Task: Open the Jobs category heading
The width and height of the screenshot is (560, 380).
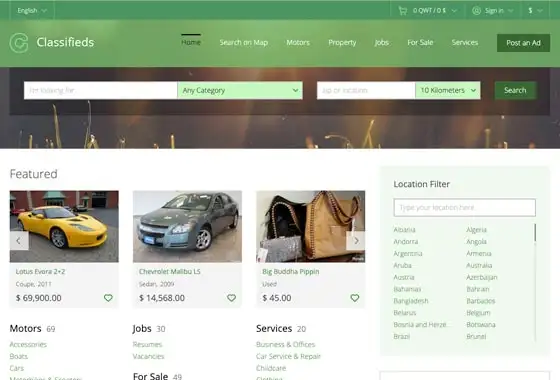Action: click(142, 328)
